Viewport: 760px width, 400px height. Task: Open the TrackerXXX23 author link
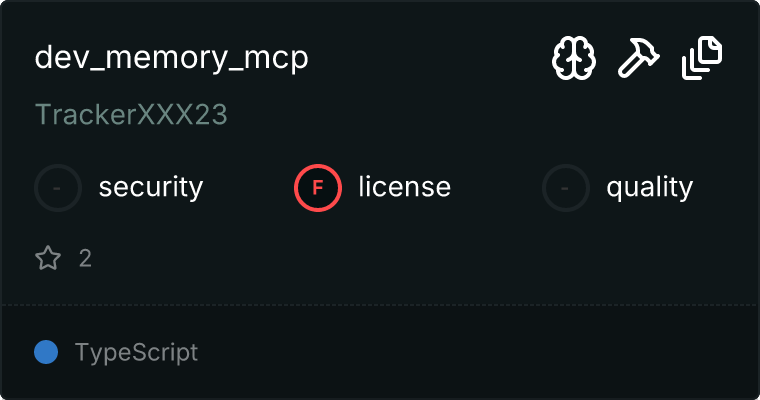[x=131, y=114]
